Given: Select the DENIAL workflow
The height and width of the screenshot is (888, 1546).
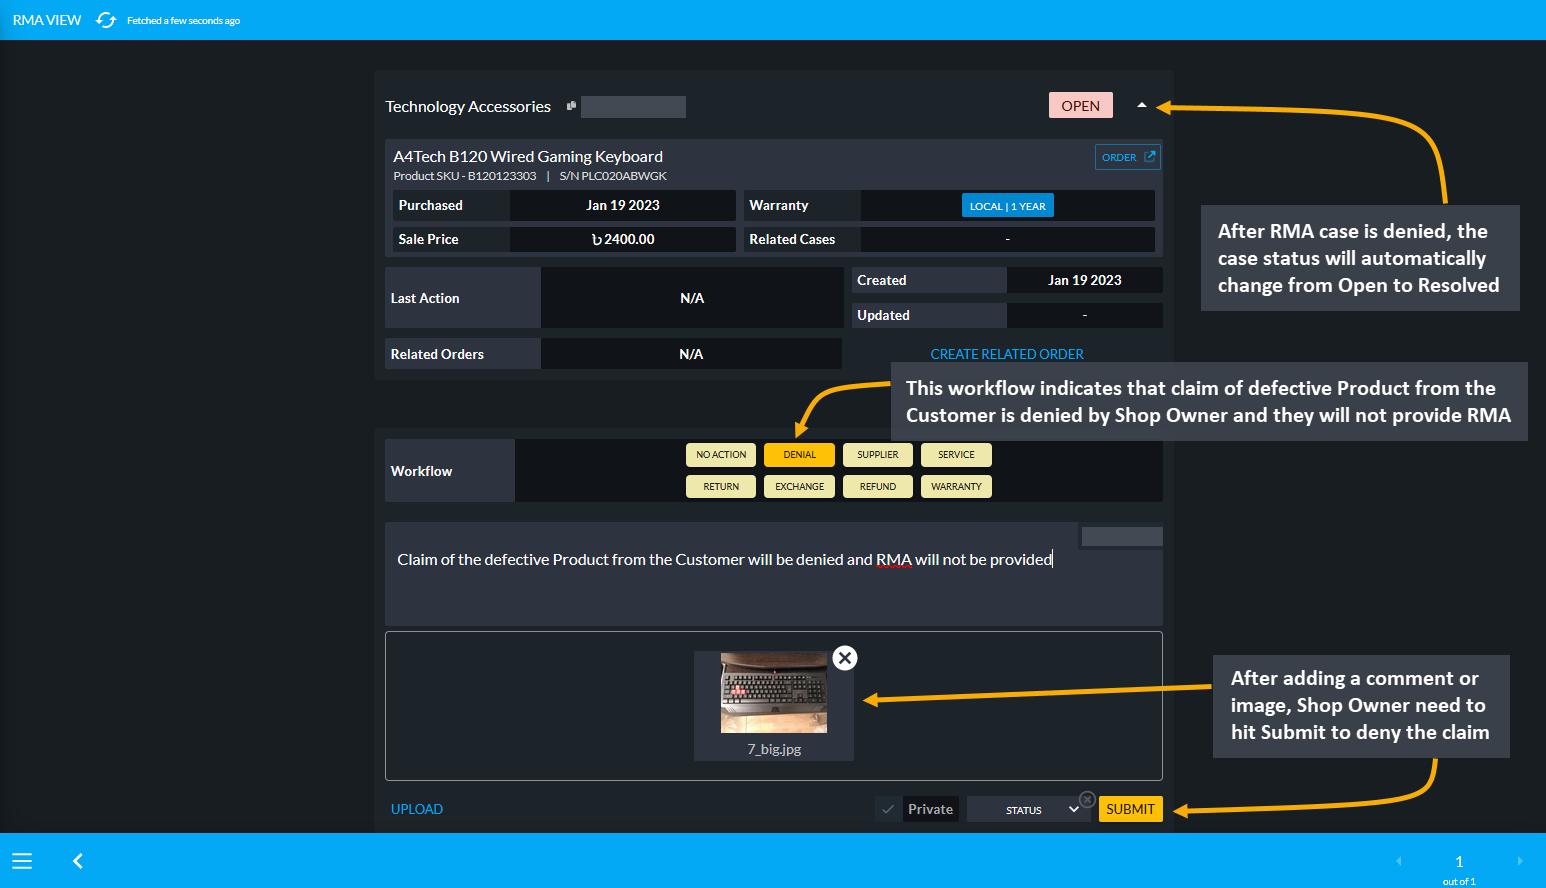Looking at the screenshot, I should 799,455.
